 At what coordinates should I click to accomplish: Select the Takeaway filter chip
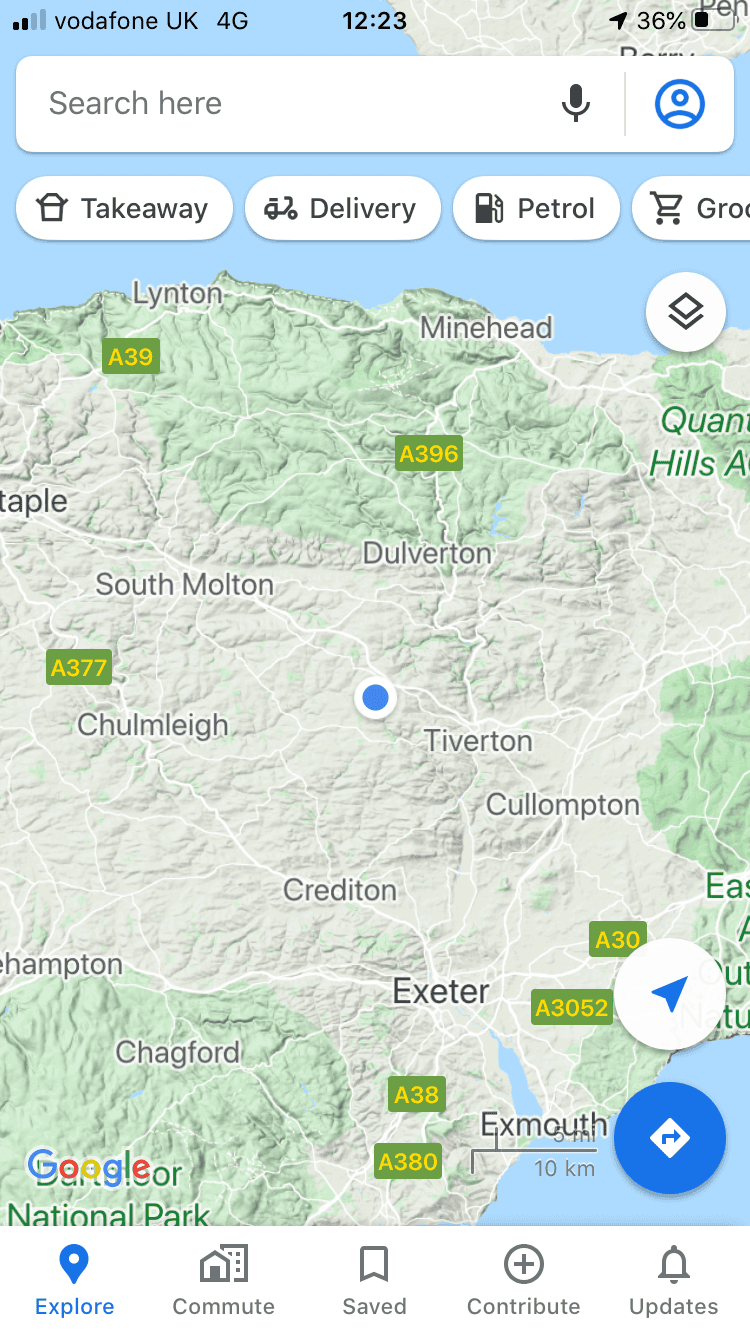[124, 208]
